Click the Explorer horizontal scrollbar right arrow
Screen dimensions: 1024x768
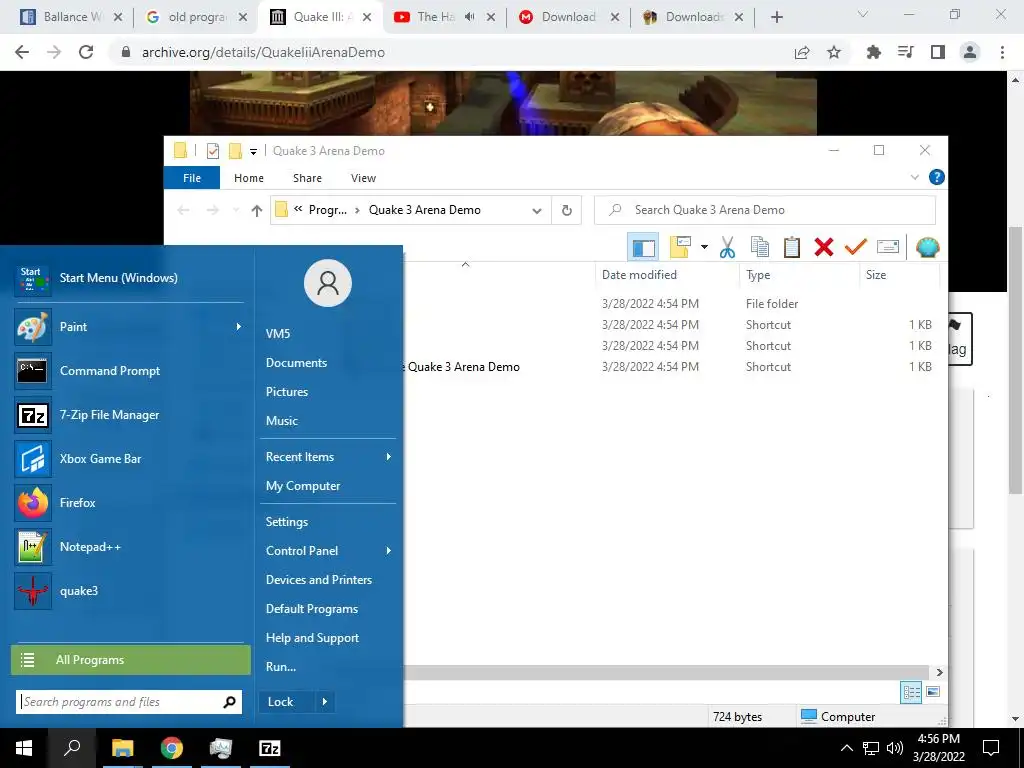coord(939,673)
